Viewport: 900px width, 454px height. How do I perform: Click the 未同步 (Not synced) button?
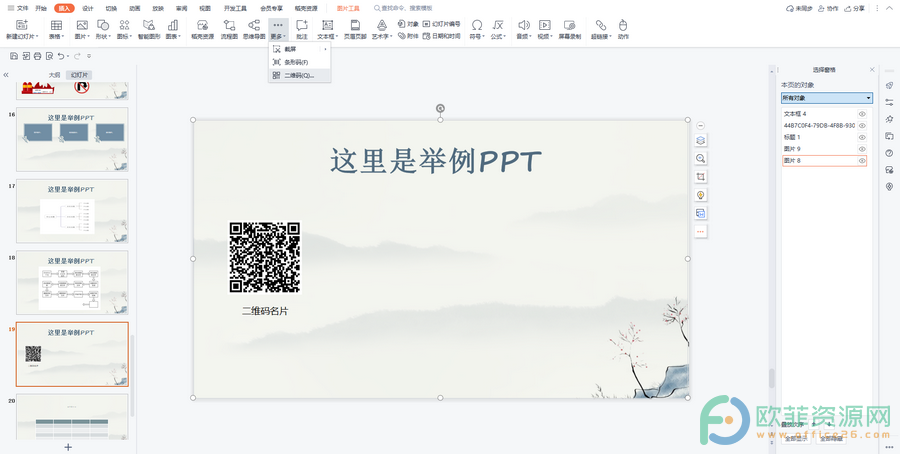799,9
